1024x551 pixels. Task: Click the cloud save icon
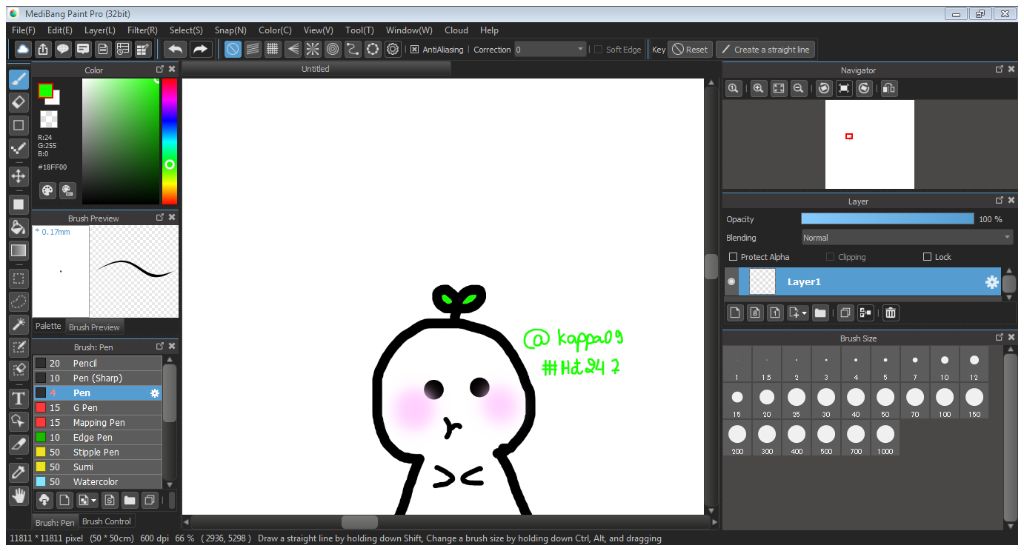coord(23,49)
